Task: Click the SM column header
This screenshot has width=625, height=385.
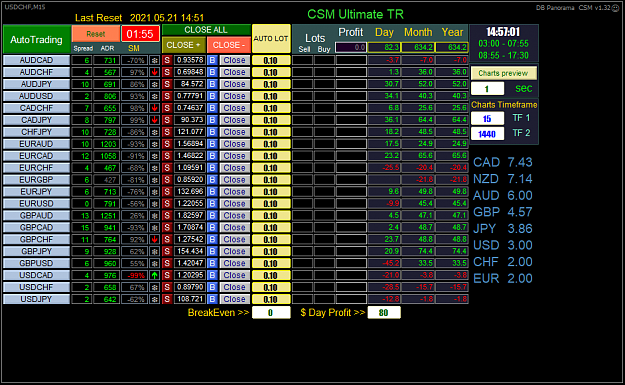Action: point(134,48)
